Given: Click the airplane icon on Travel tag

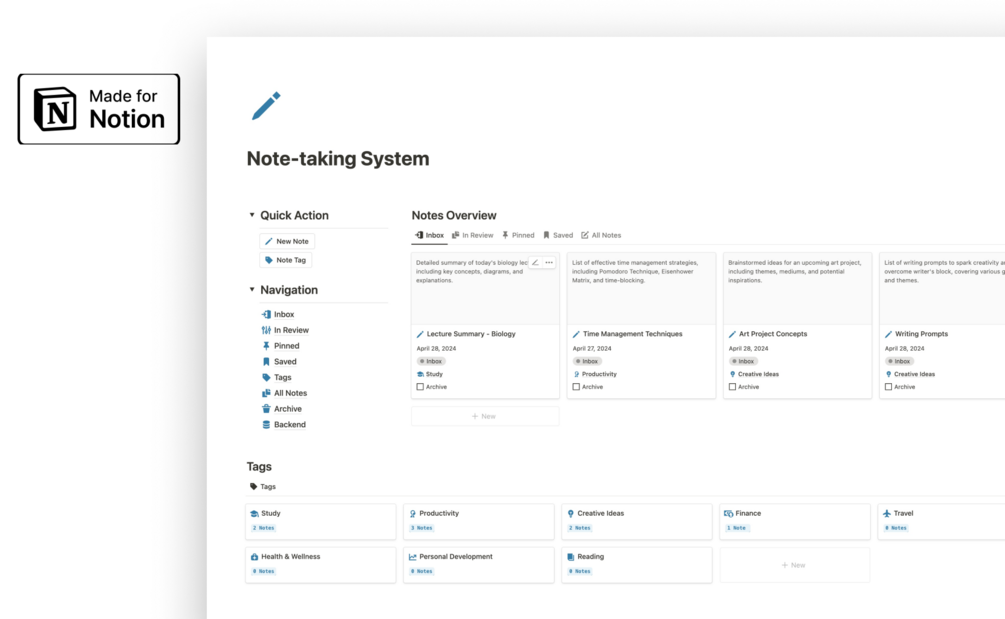Looking at the screenshot, I should tap(886, 514).
